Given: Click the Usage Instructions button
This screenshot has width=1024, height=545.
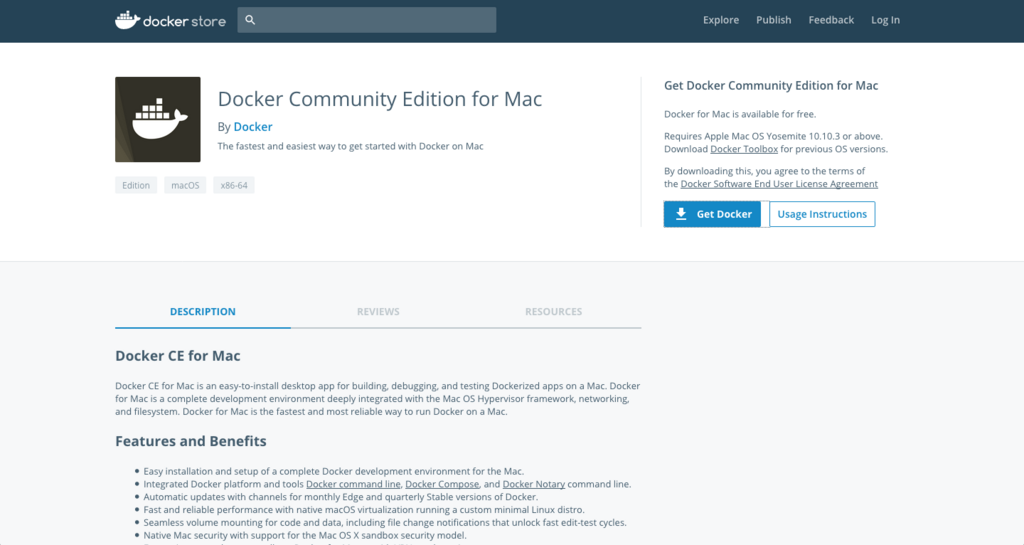Looking at the screenshot, I should point(822,214).
